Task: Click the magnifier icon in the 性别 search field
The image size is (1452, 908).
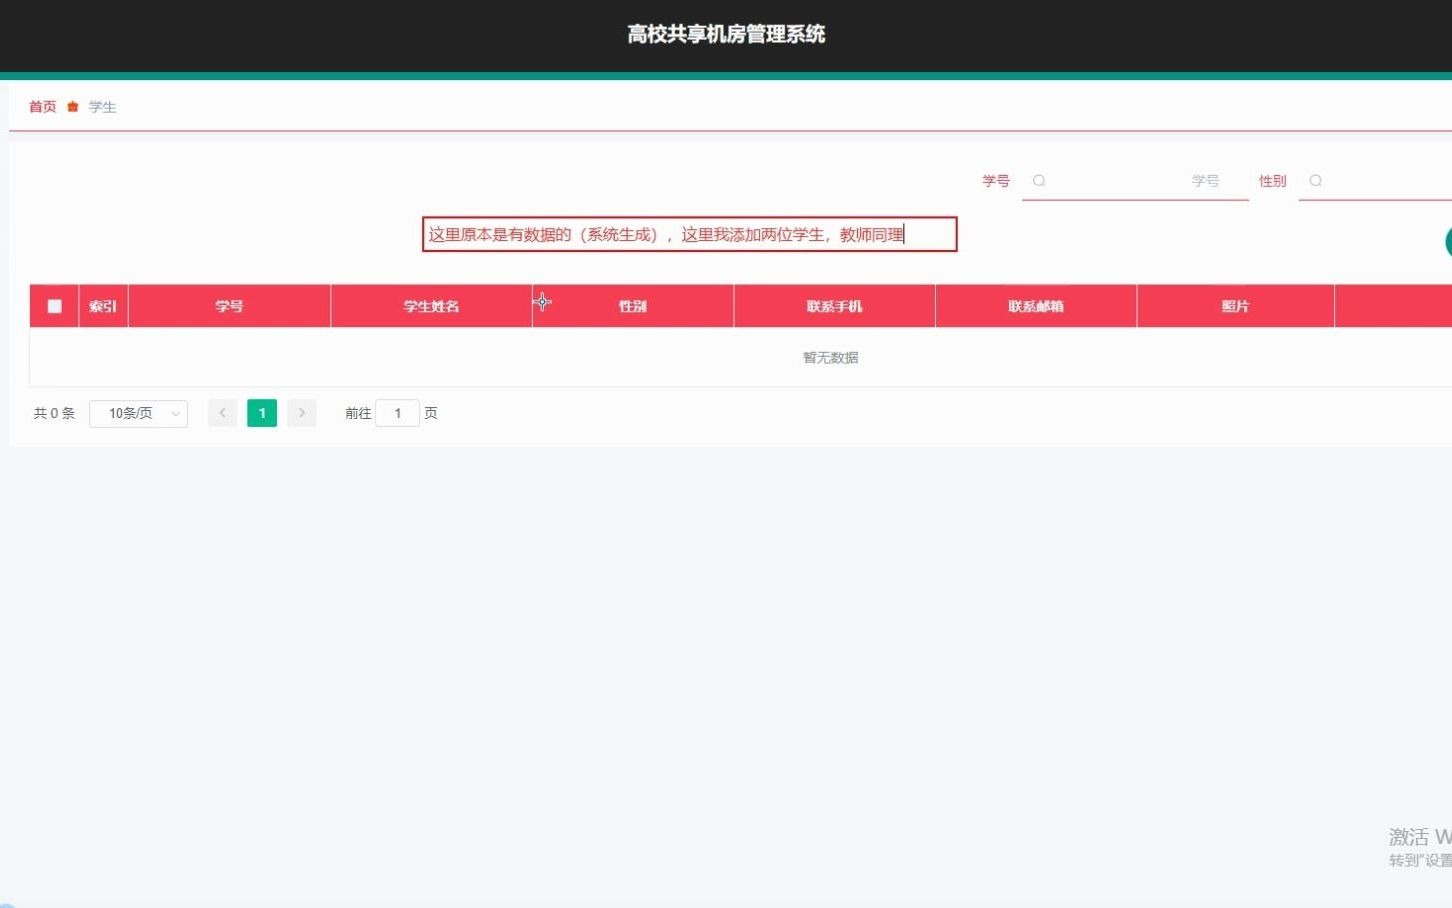Action: (1316, 181)
